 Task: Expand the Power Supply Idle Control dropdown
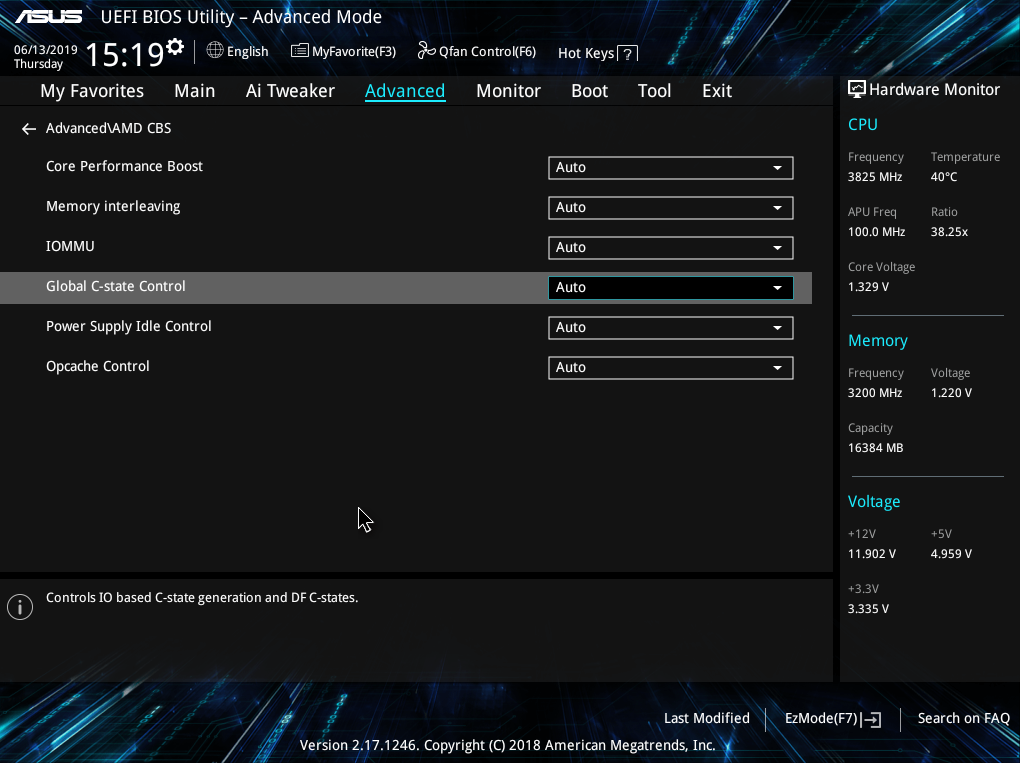pyautogui.click(x=671, y=328)
